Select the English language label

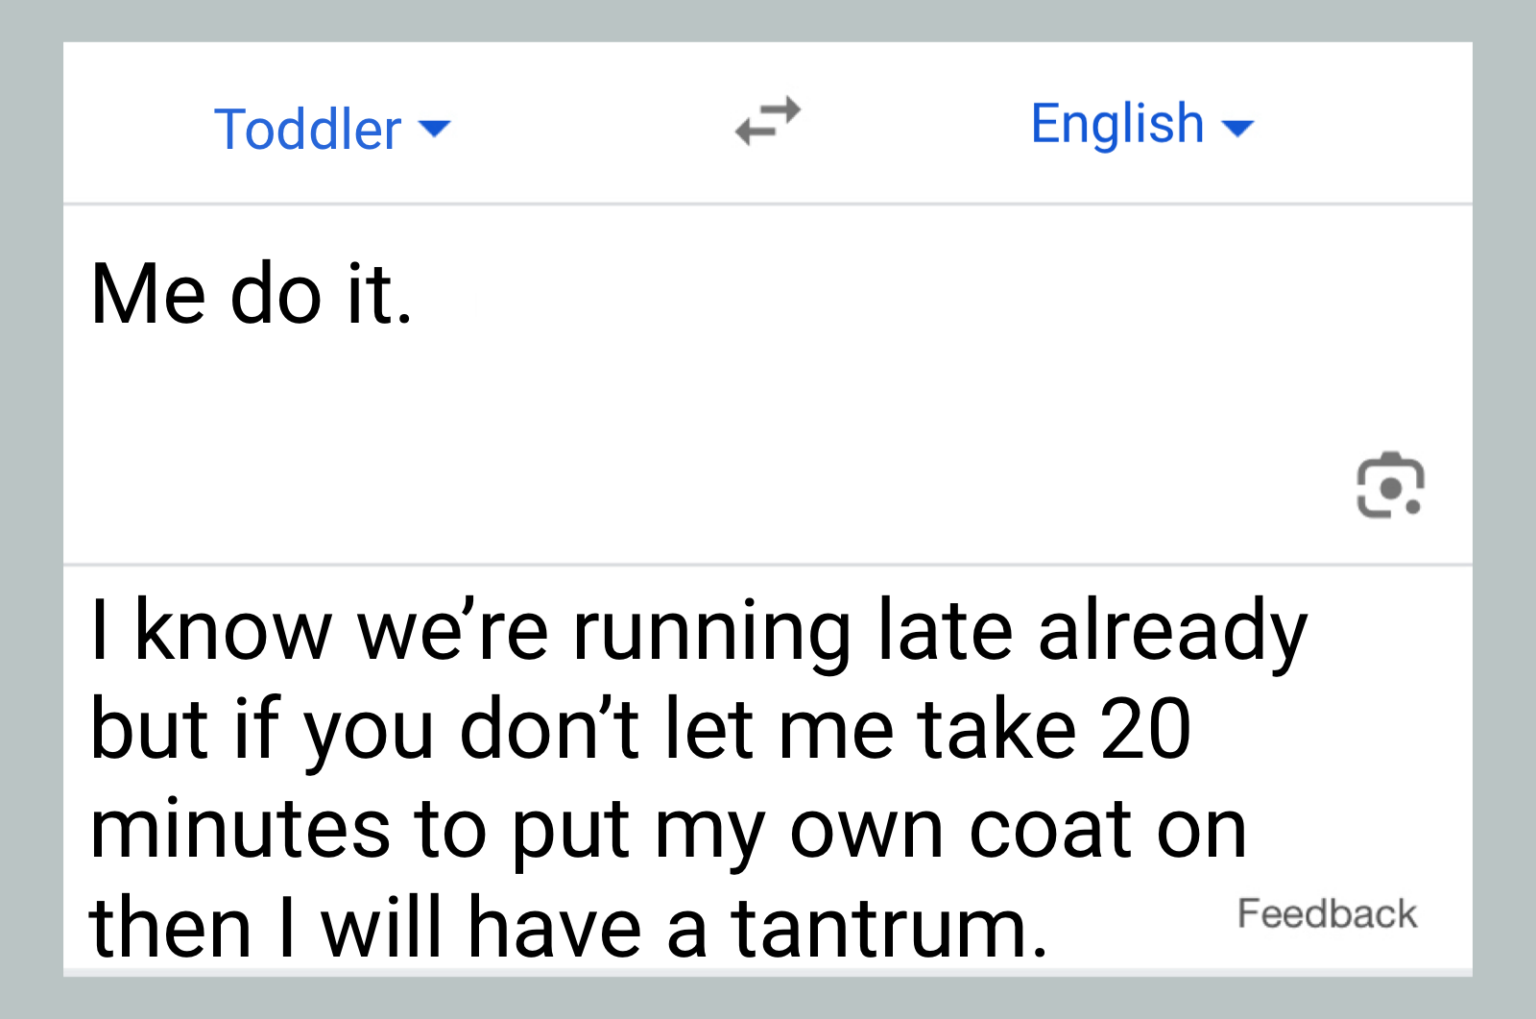click(1116, 124)
